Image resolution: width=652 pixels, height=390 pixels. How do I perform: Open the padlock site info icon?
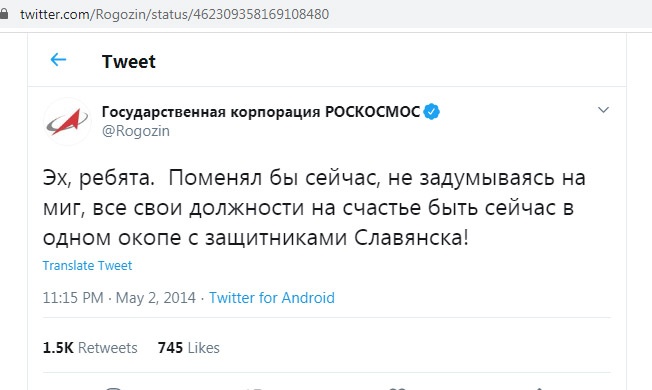4,14
